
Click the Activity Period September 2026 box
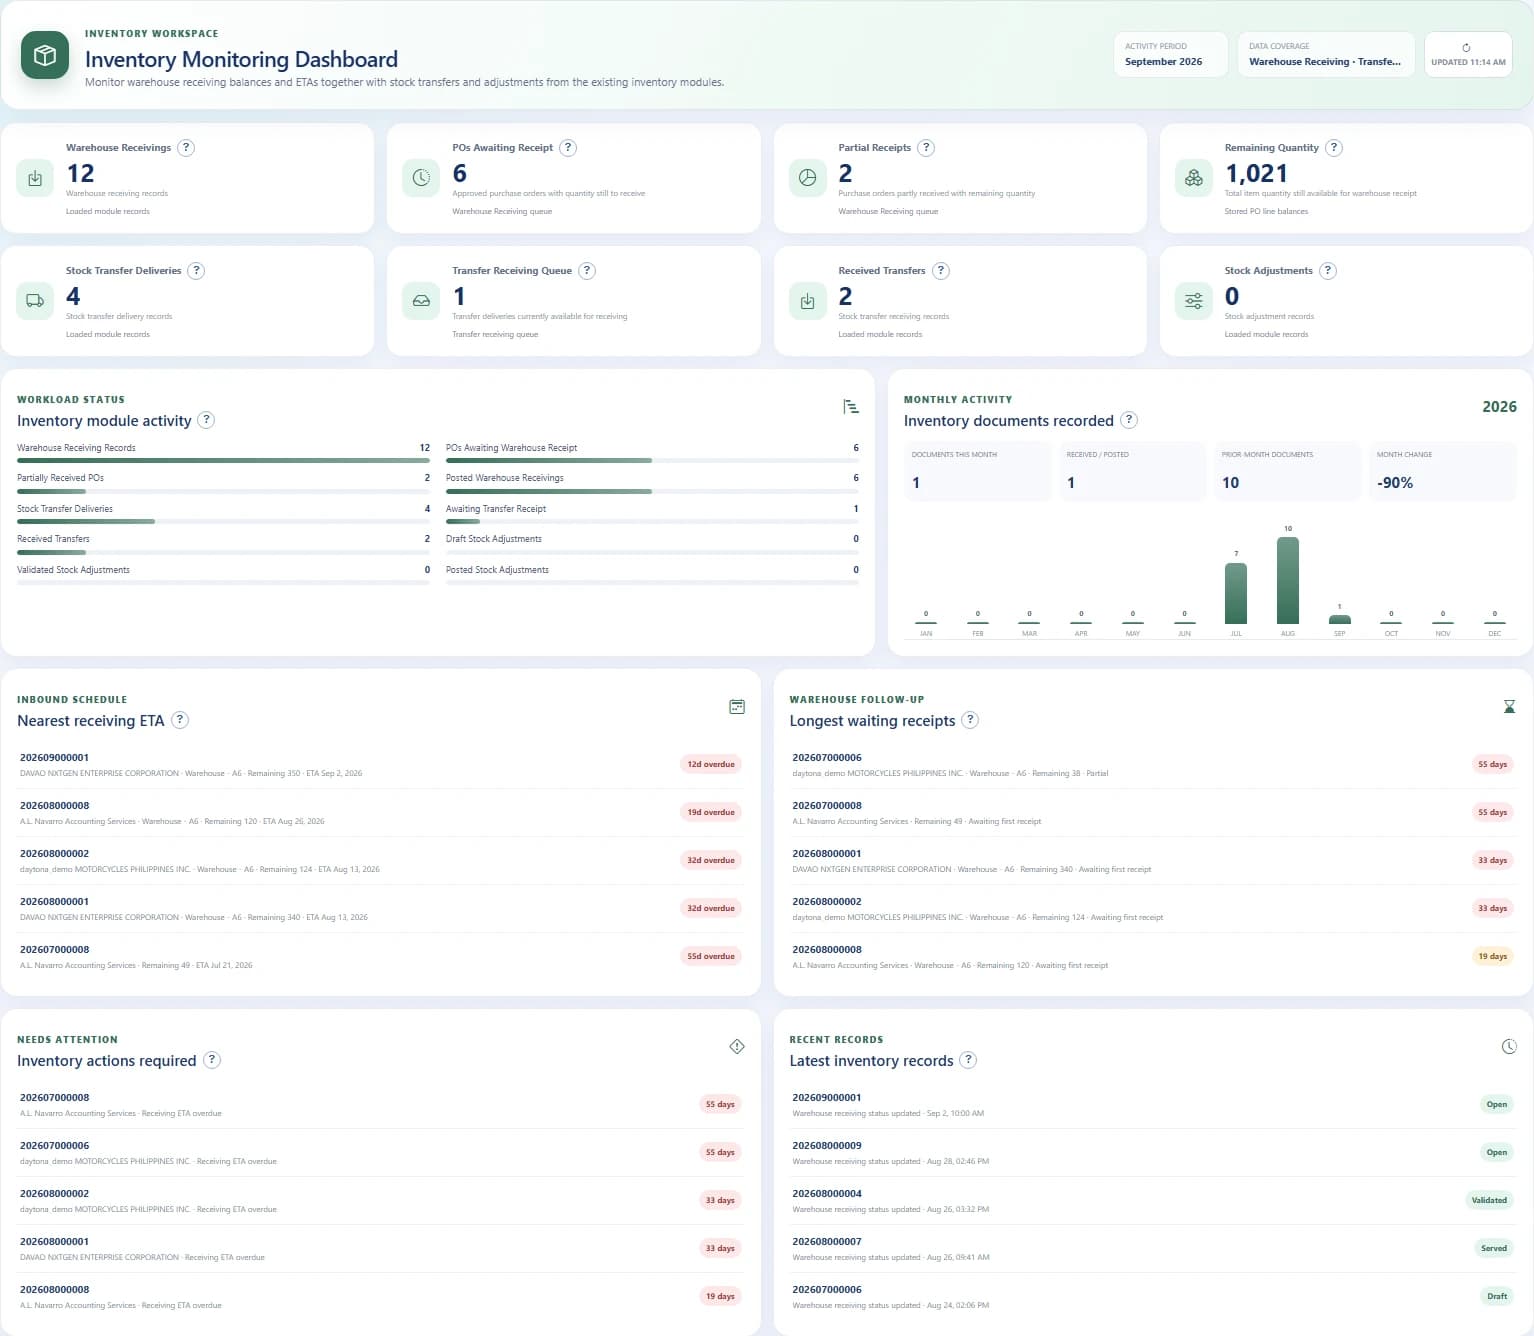click(x=1171, y=54)
